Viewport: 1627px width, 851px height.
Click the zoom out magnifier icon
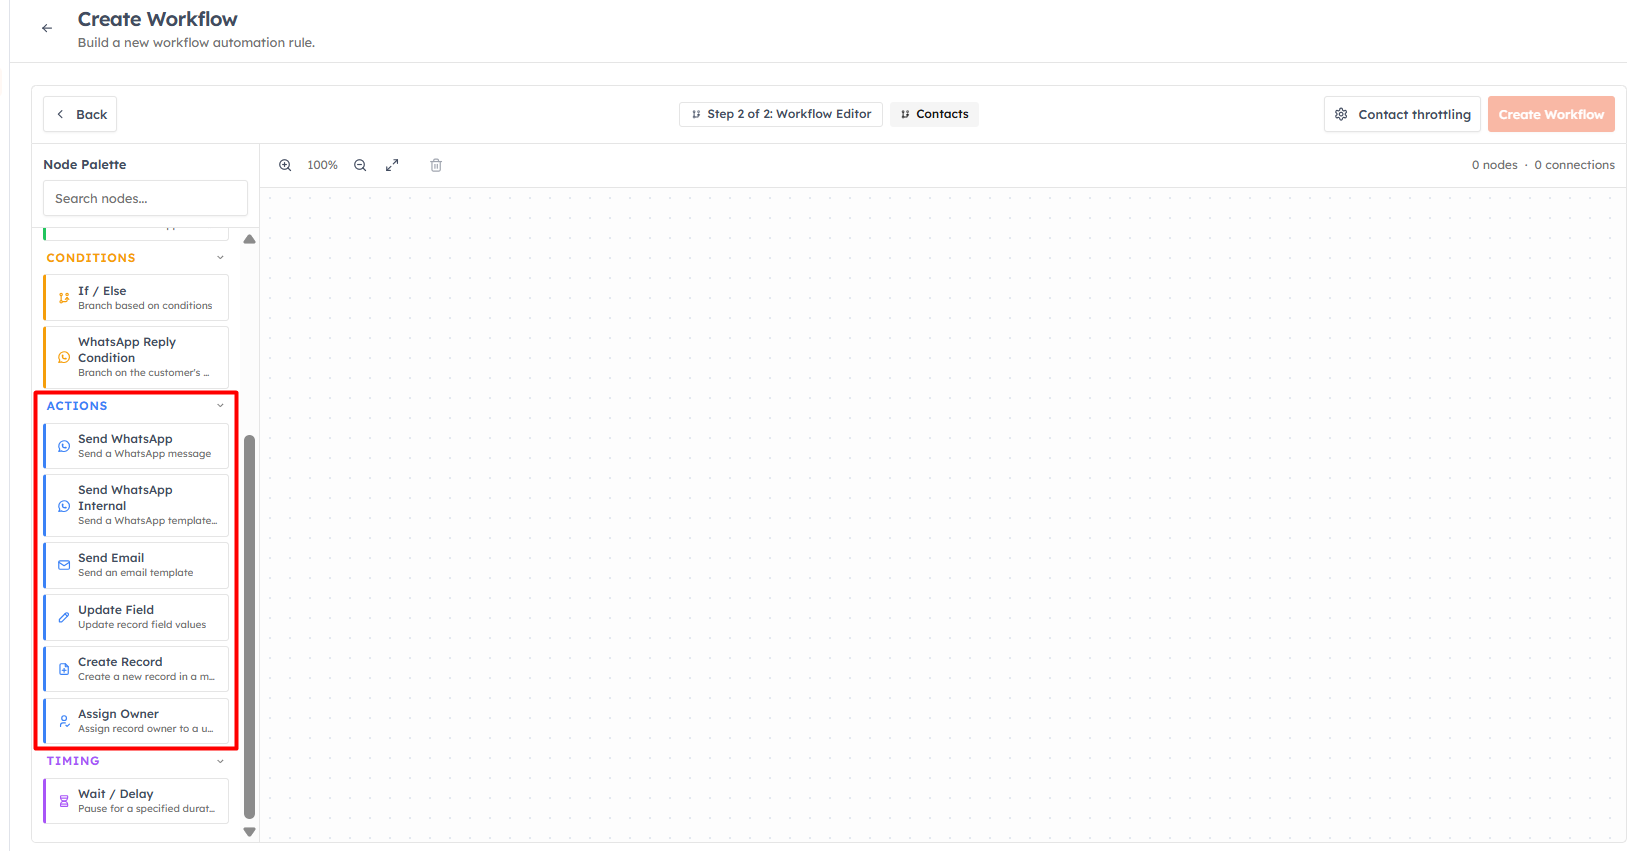point(360,165)
